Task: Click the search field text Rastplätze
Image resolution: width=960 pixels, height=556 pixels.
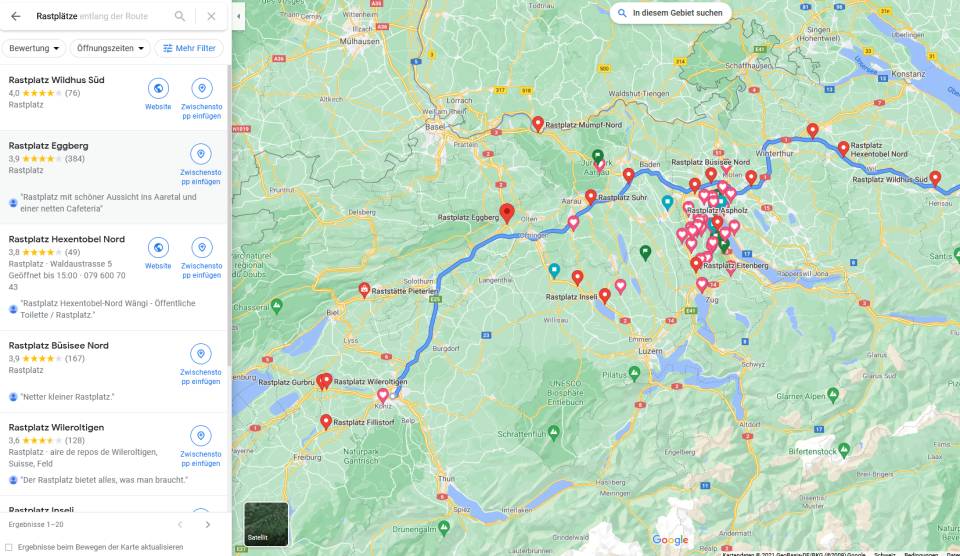Action: point(56,16)
